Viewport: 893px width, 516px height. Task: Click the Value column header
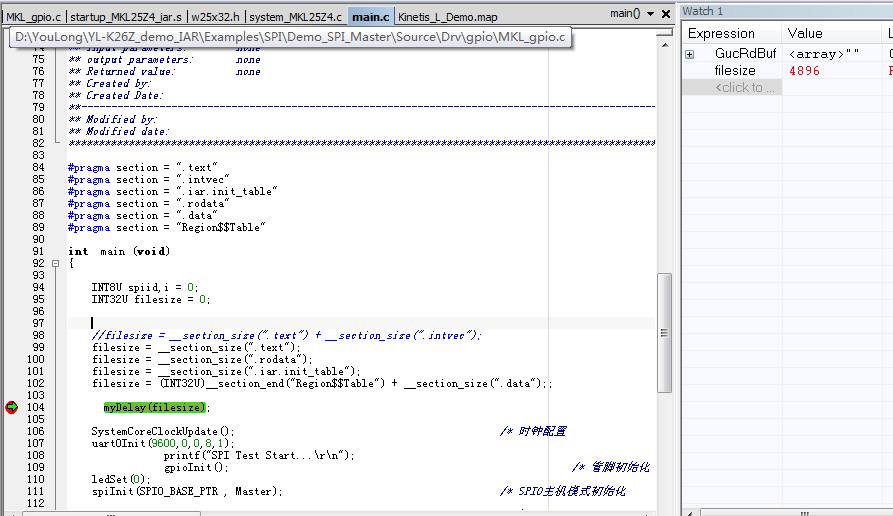pos(805,34)
